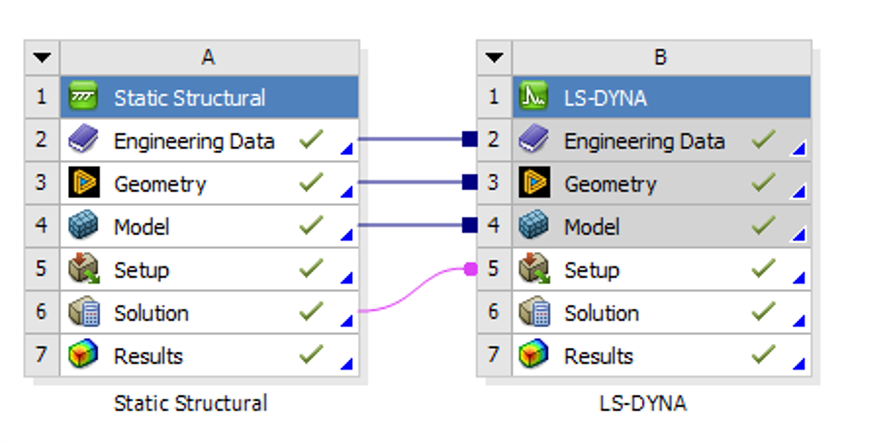Open quick-help triangle on B Setup
Viewport: 887px width, 443px height.
coord(799,278)
